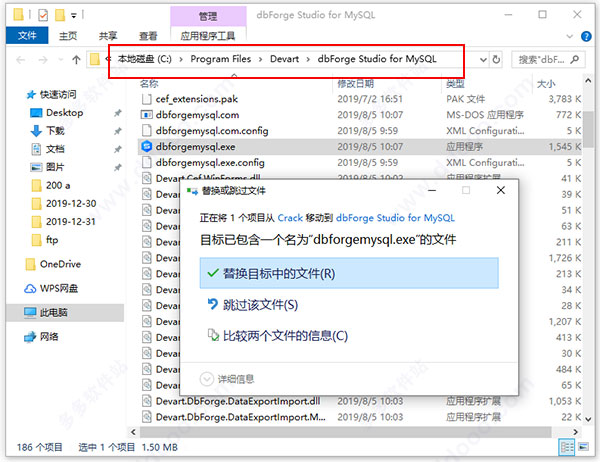This screenshot has width=600, height=462.
Task: Click the file list down arrow
Action: pyautogui.click(x=588, y=420)
